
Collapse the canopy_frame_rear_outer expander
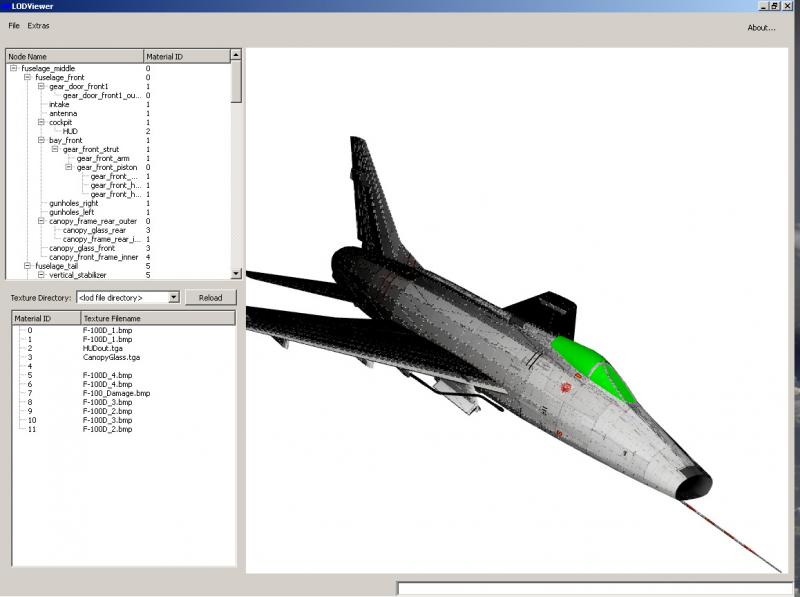coord(41,221)
